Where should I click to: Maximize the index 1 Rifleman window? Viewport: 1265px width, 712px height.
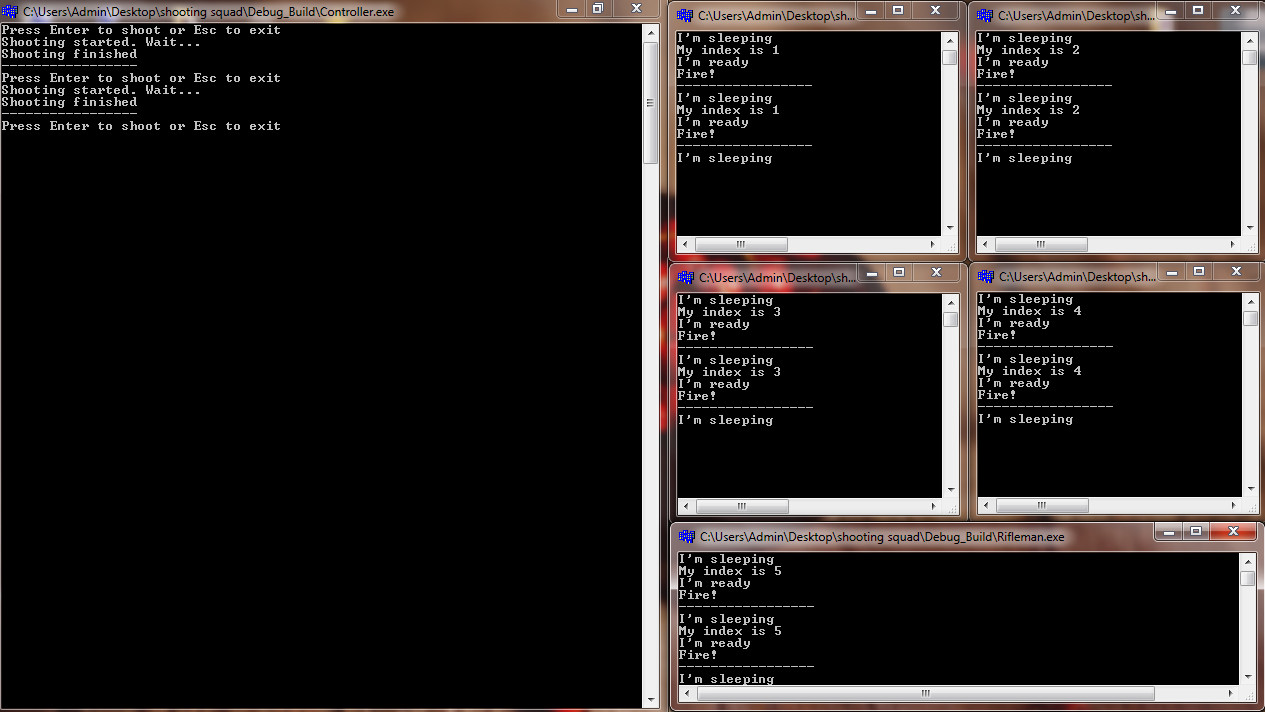[x=897, y=10]
